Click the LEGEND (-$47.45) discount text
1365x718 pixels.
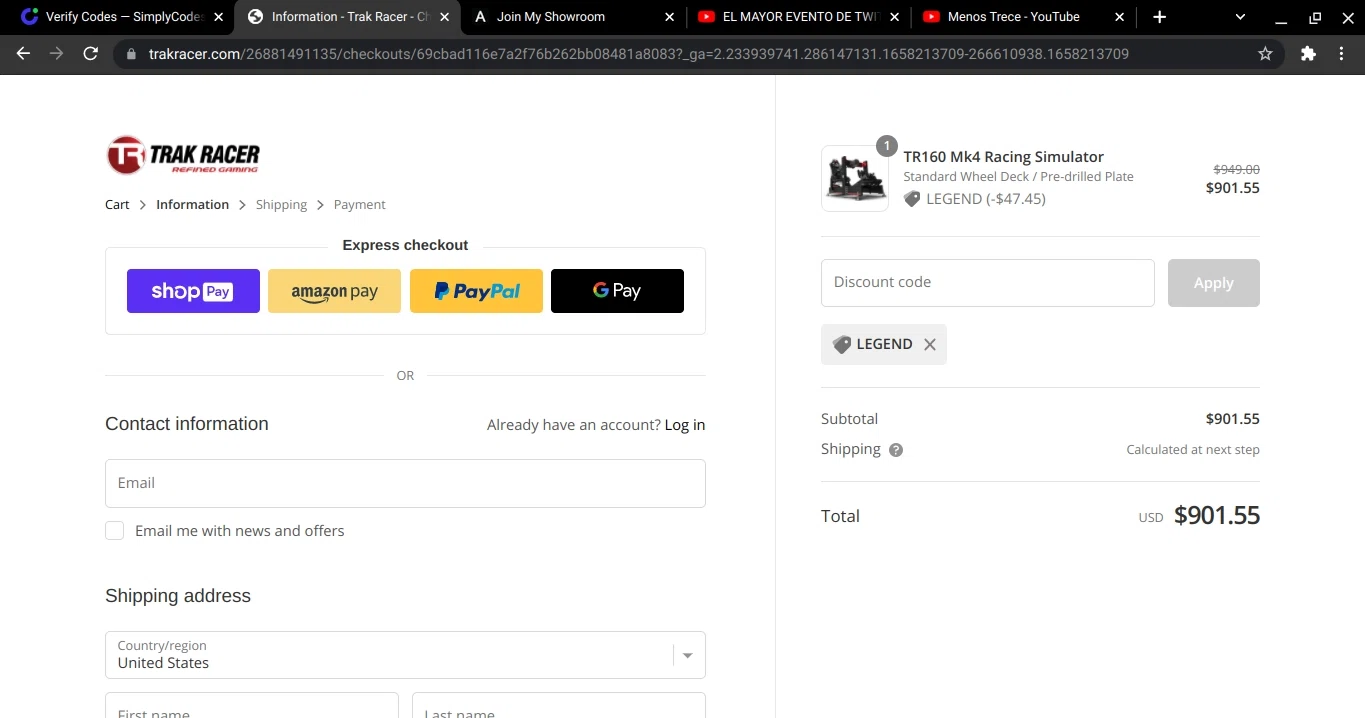pyautogui.click(x=985, y=199)
